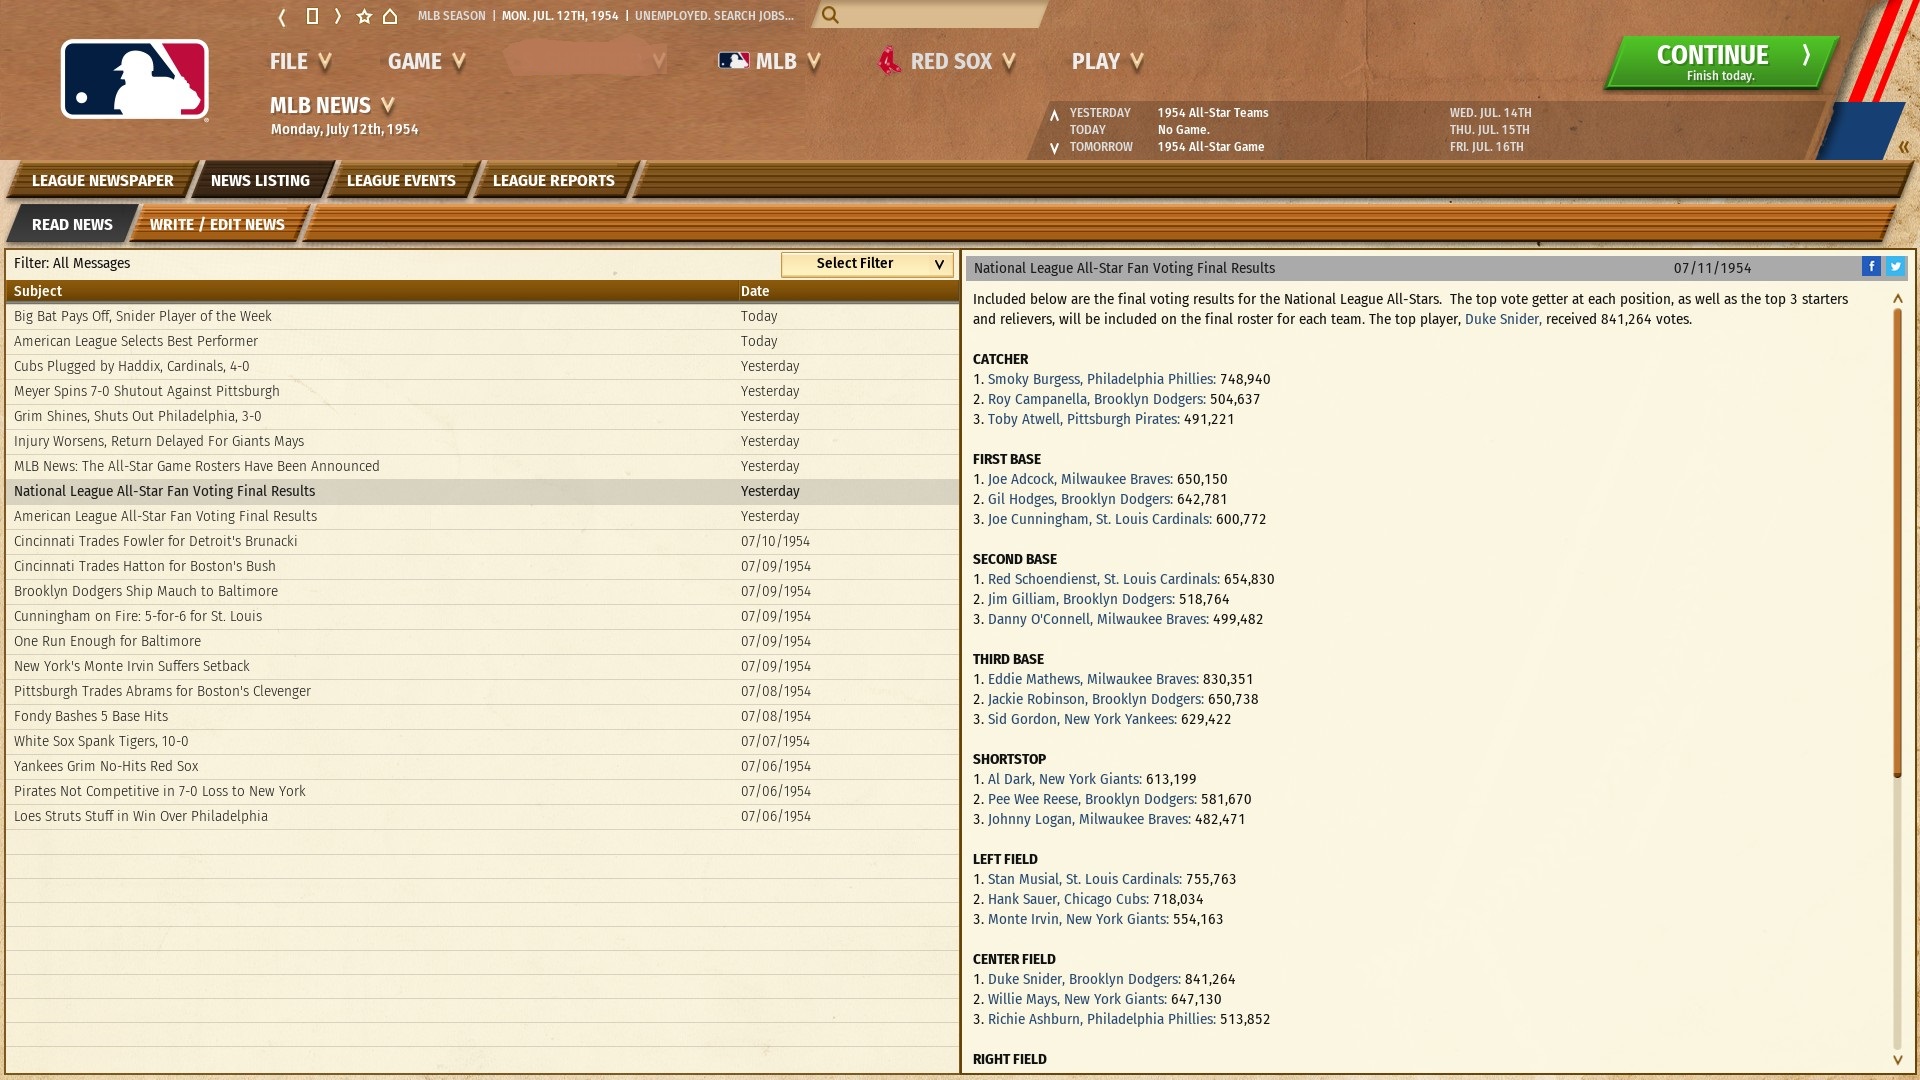The width and height of the screenshot is (1920, 1080).
Task: Share article on Twitter
Action: 1895,267
